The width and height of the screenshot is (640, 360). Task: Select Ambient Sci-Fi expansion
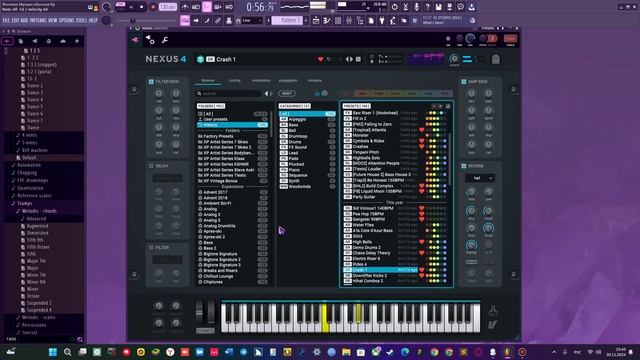click(x=232, y=203)
